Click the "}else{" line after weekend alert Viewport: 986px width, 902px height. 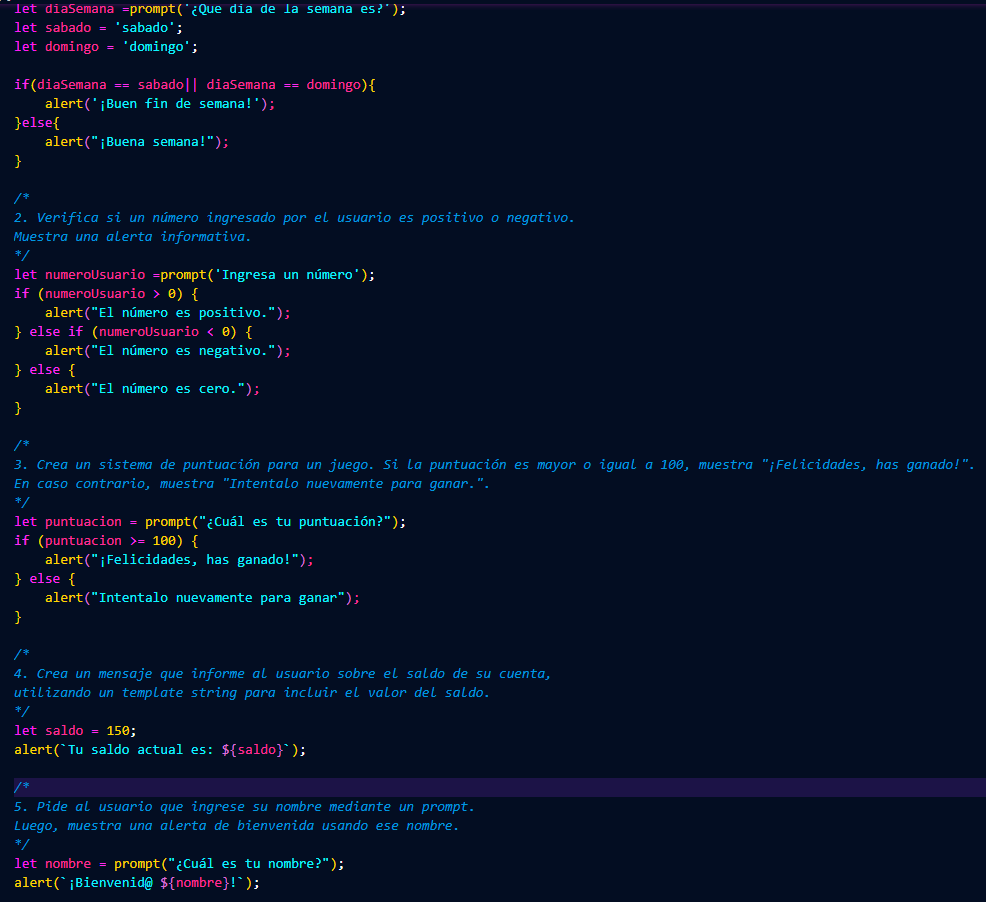pyautogui.click(x=36, y=123)
